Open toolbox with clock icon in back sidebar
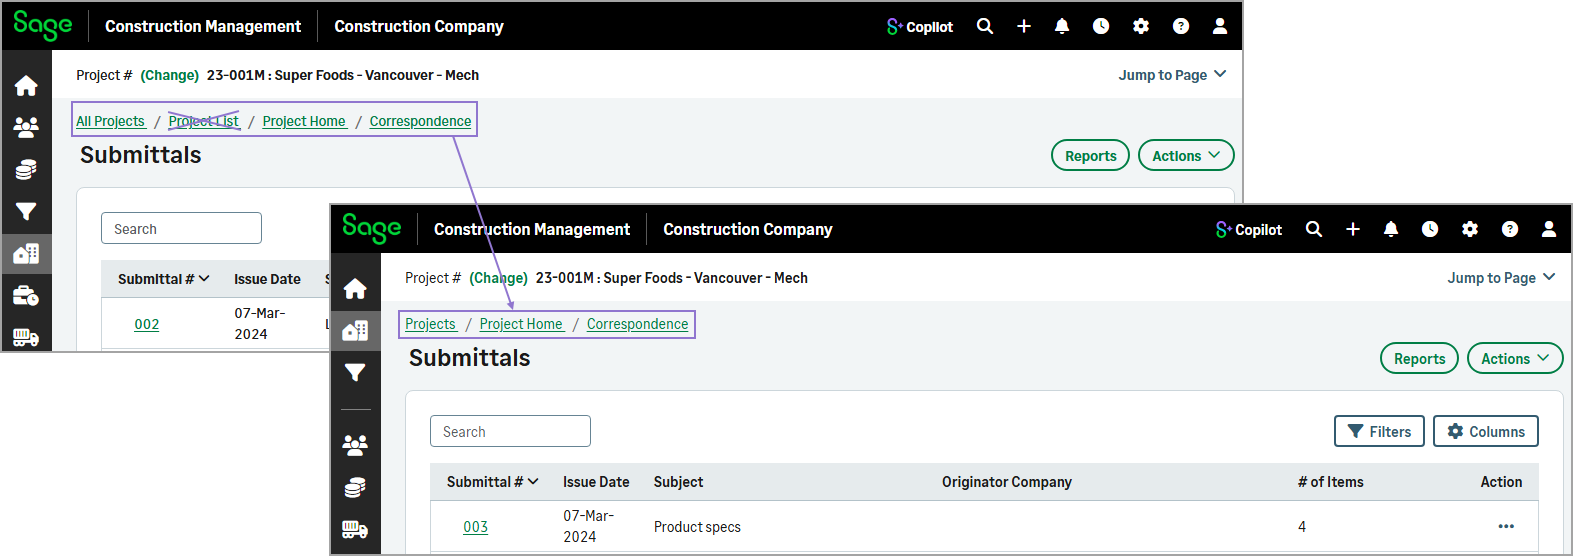The width and height of the screenshot is (1573, 556). click(x=26, y=296)
